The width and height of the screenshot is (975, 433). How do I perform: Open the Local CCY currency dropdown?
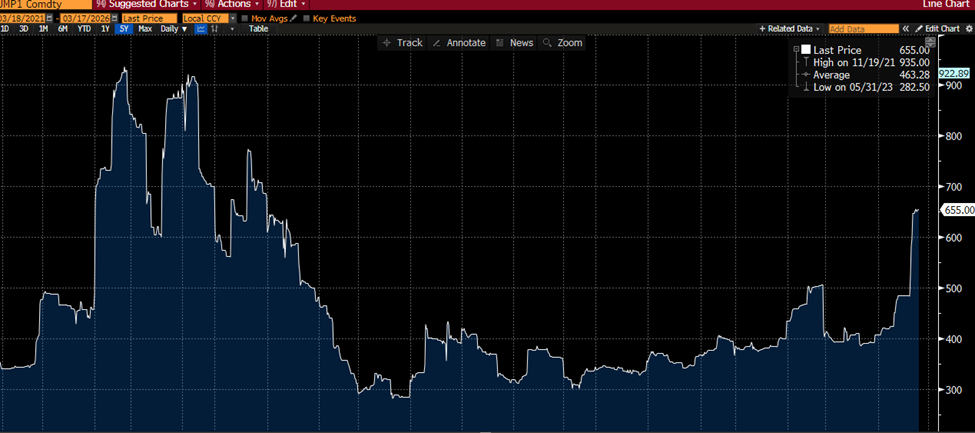[x=233, y=18]
